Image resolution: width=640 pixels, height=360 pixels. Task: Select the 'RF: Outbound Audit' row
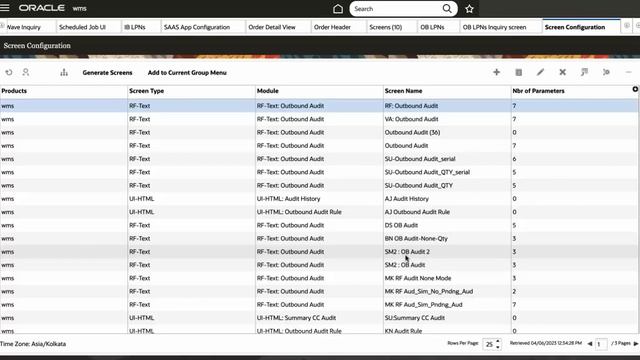point(319,106)
